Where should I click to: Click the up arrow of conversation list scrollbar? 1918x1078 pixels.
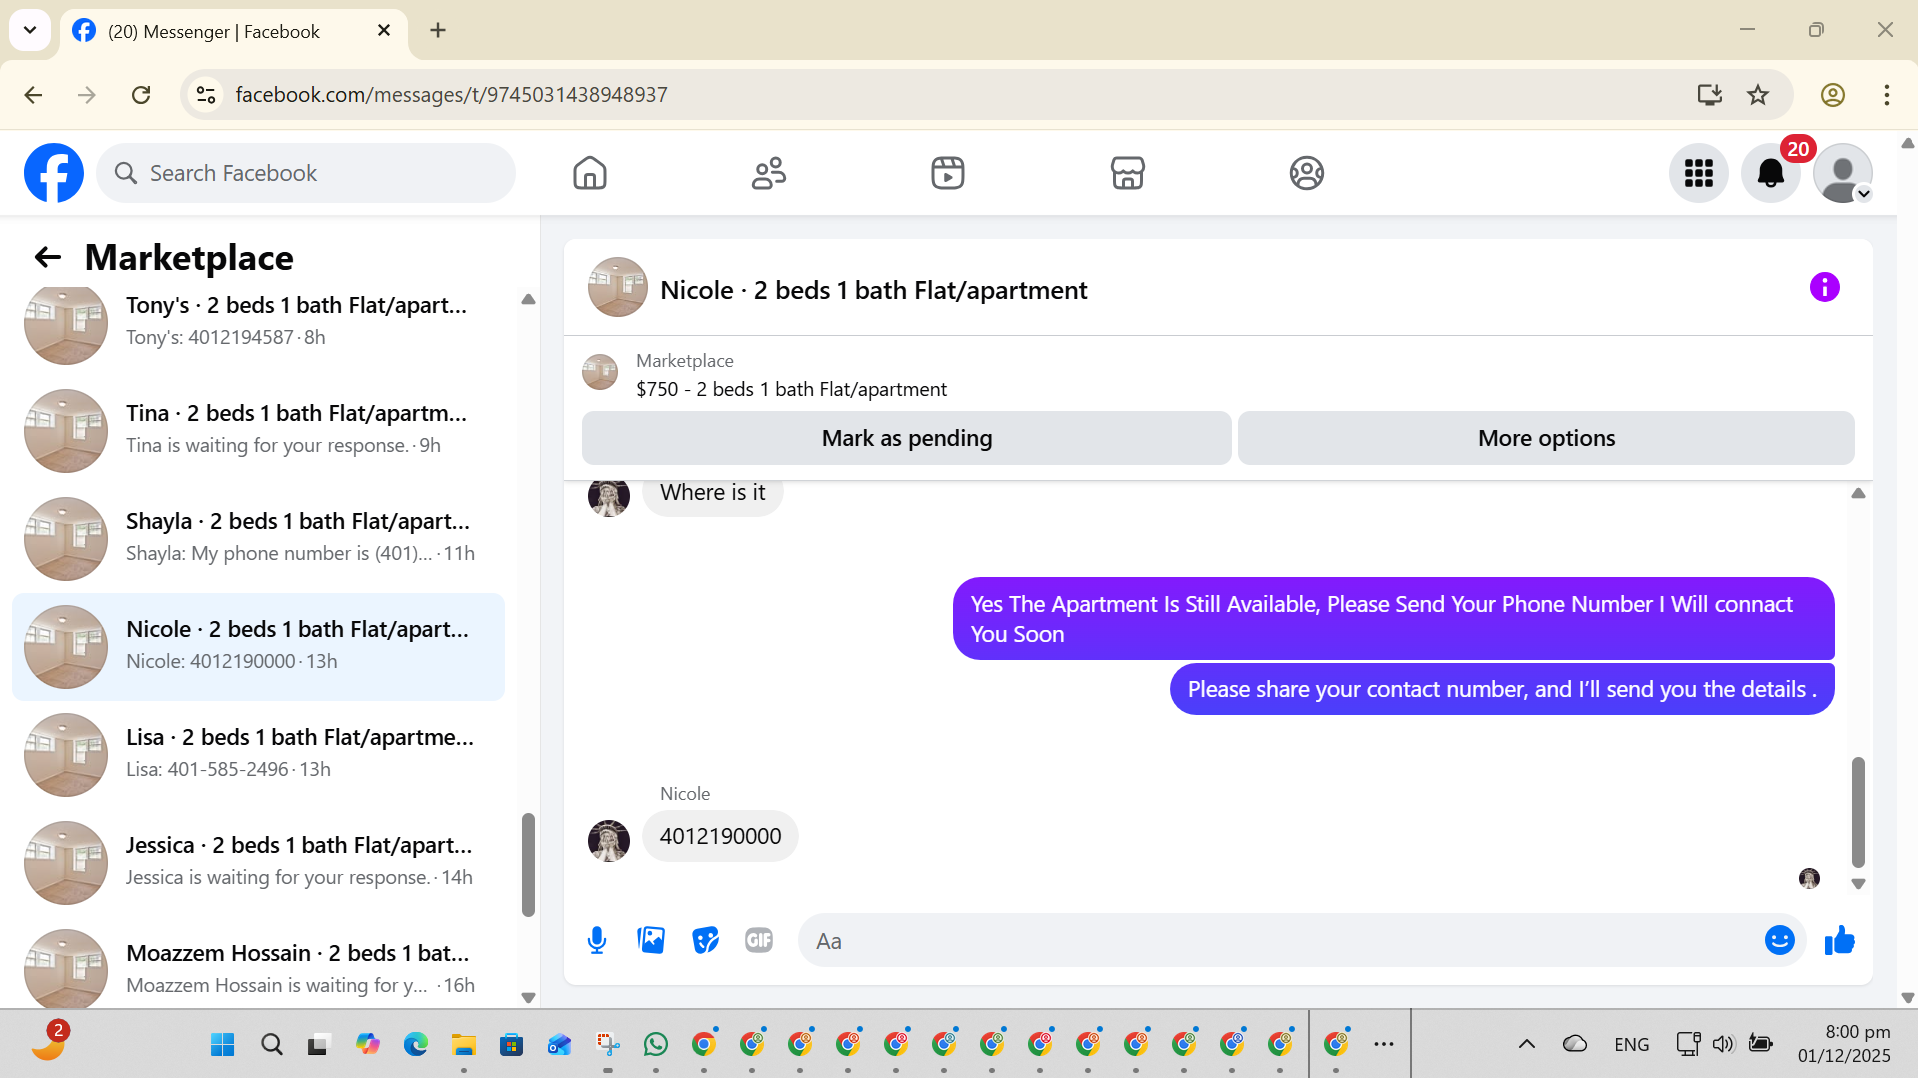tap(528, 299)
